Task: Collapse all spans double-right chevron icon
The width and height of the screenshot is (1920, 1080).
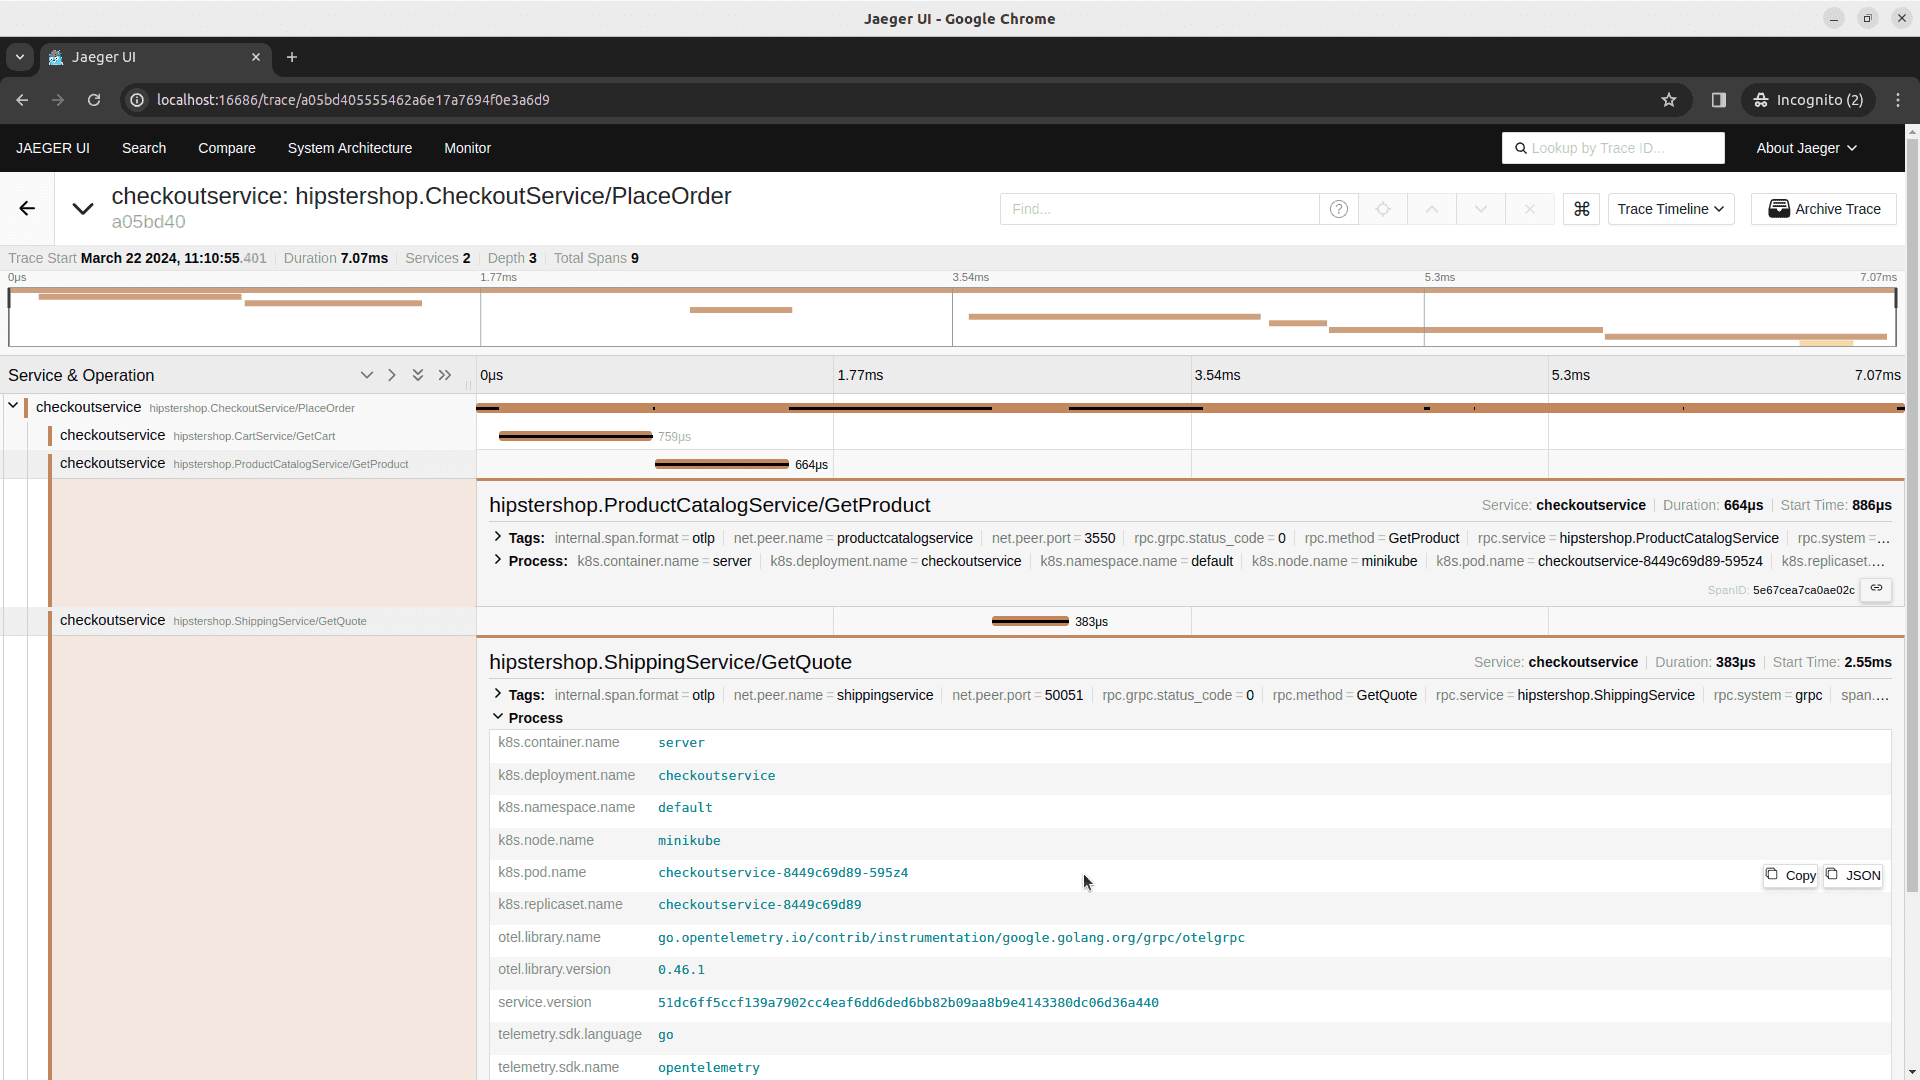Action: pos(445,375)
